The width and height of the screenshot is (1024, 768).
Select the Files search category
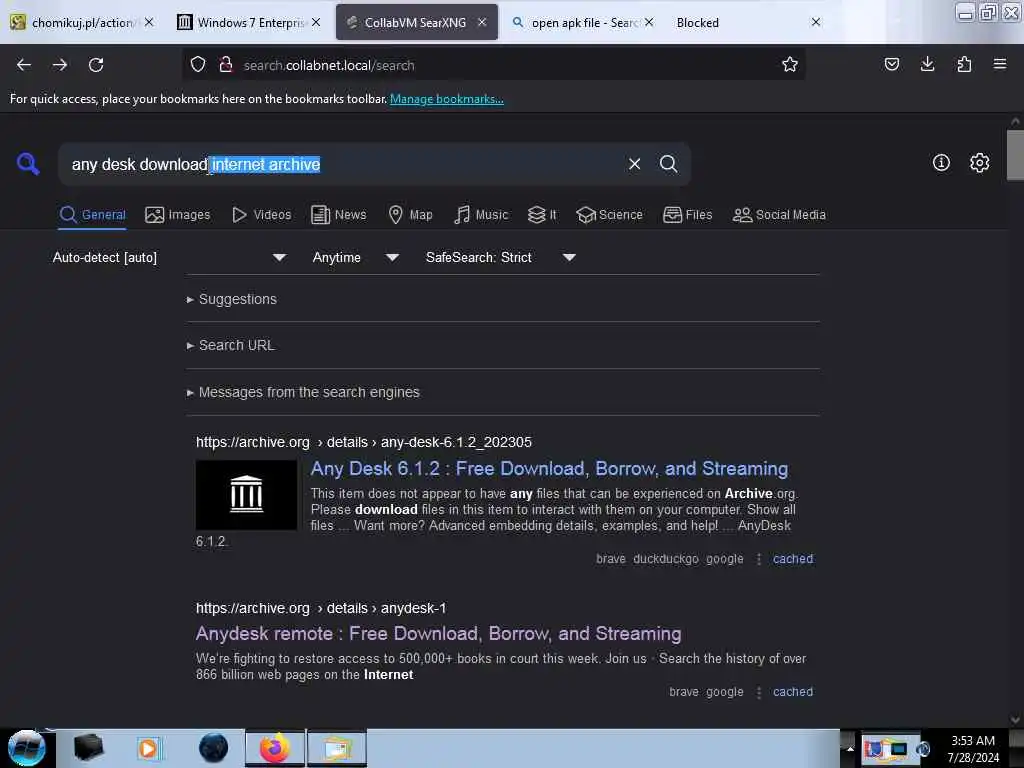click(688, 214)
